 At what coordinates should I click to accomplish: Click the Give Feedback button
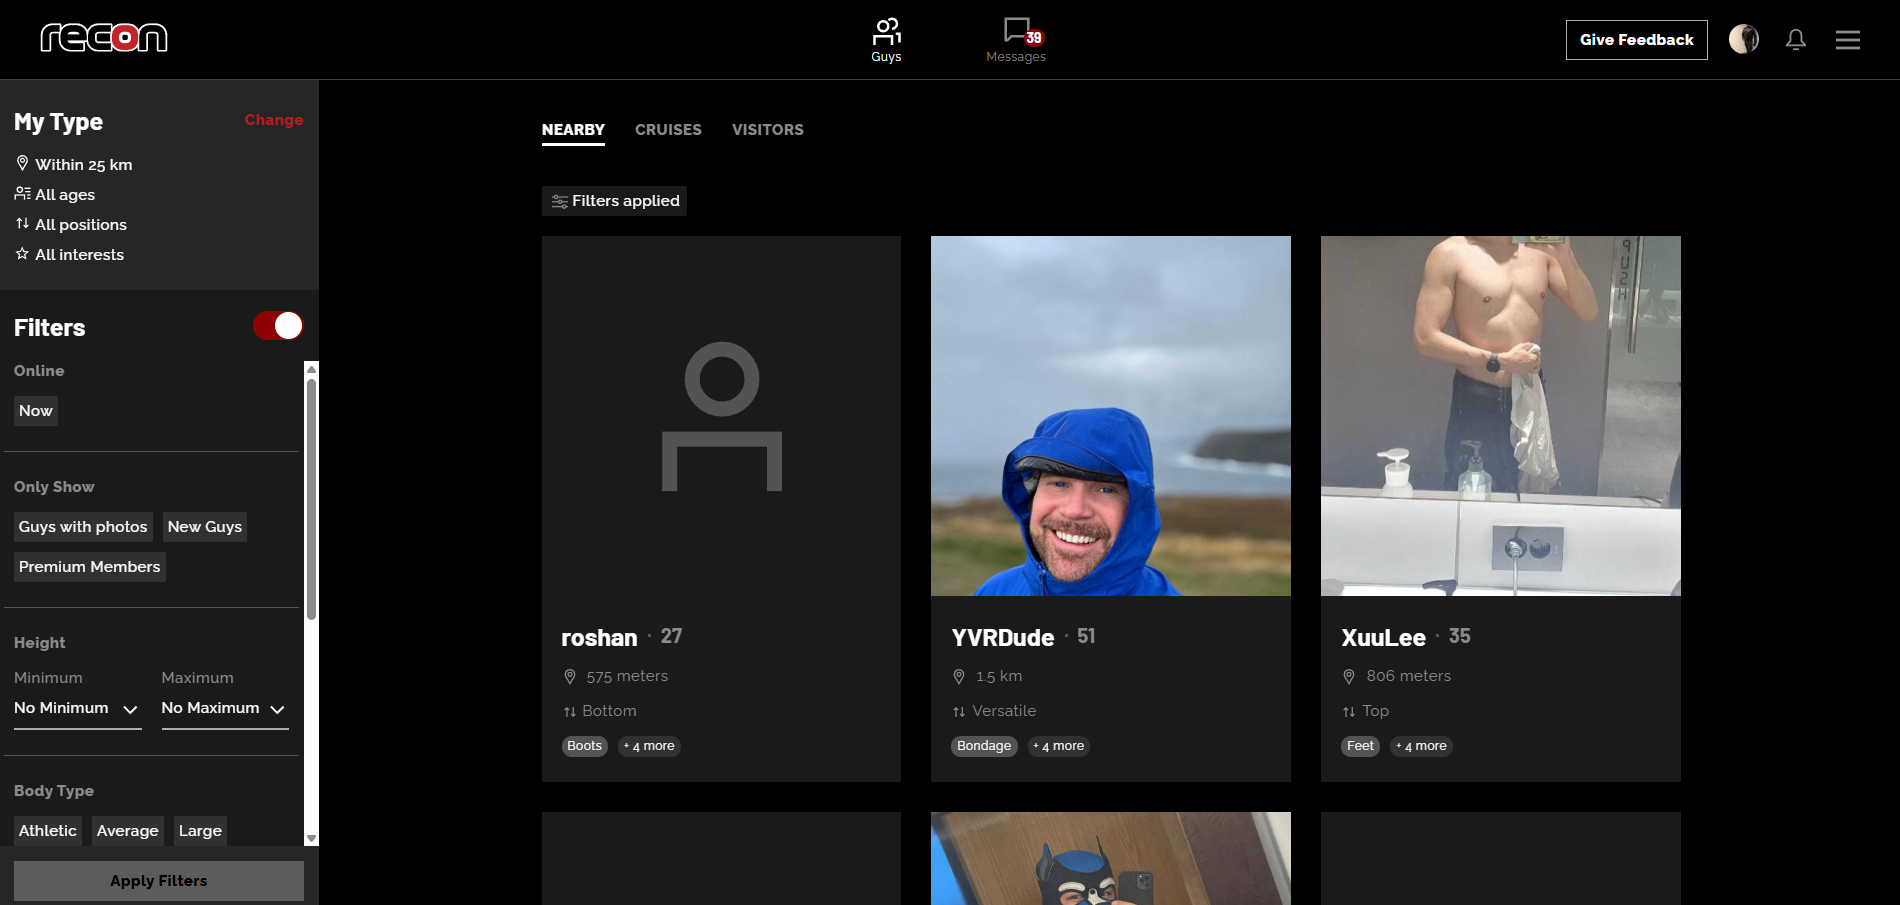pos(1636,40)
